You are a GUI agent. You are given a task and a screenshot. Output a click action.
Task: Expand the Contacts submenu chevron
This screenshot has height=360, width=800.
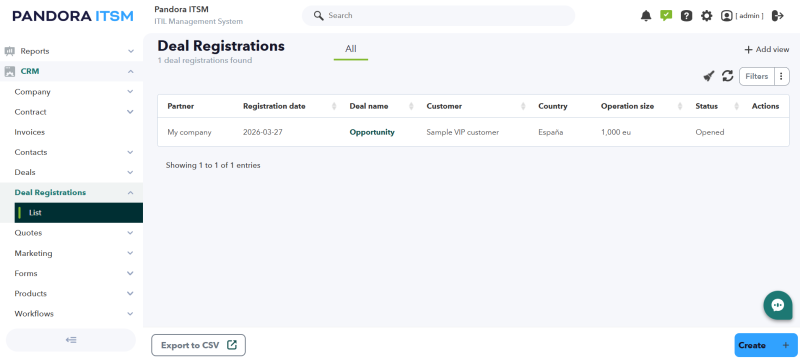click(131, 152)
